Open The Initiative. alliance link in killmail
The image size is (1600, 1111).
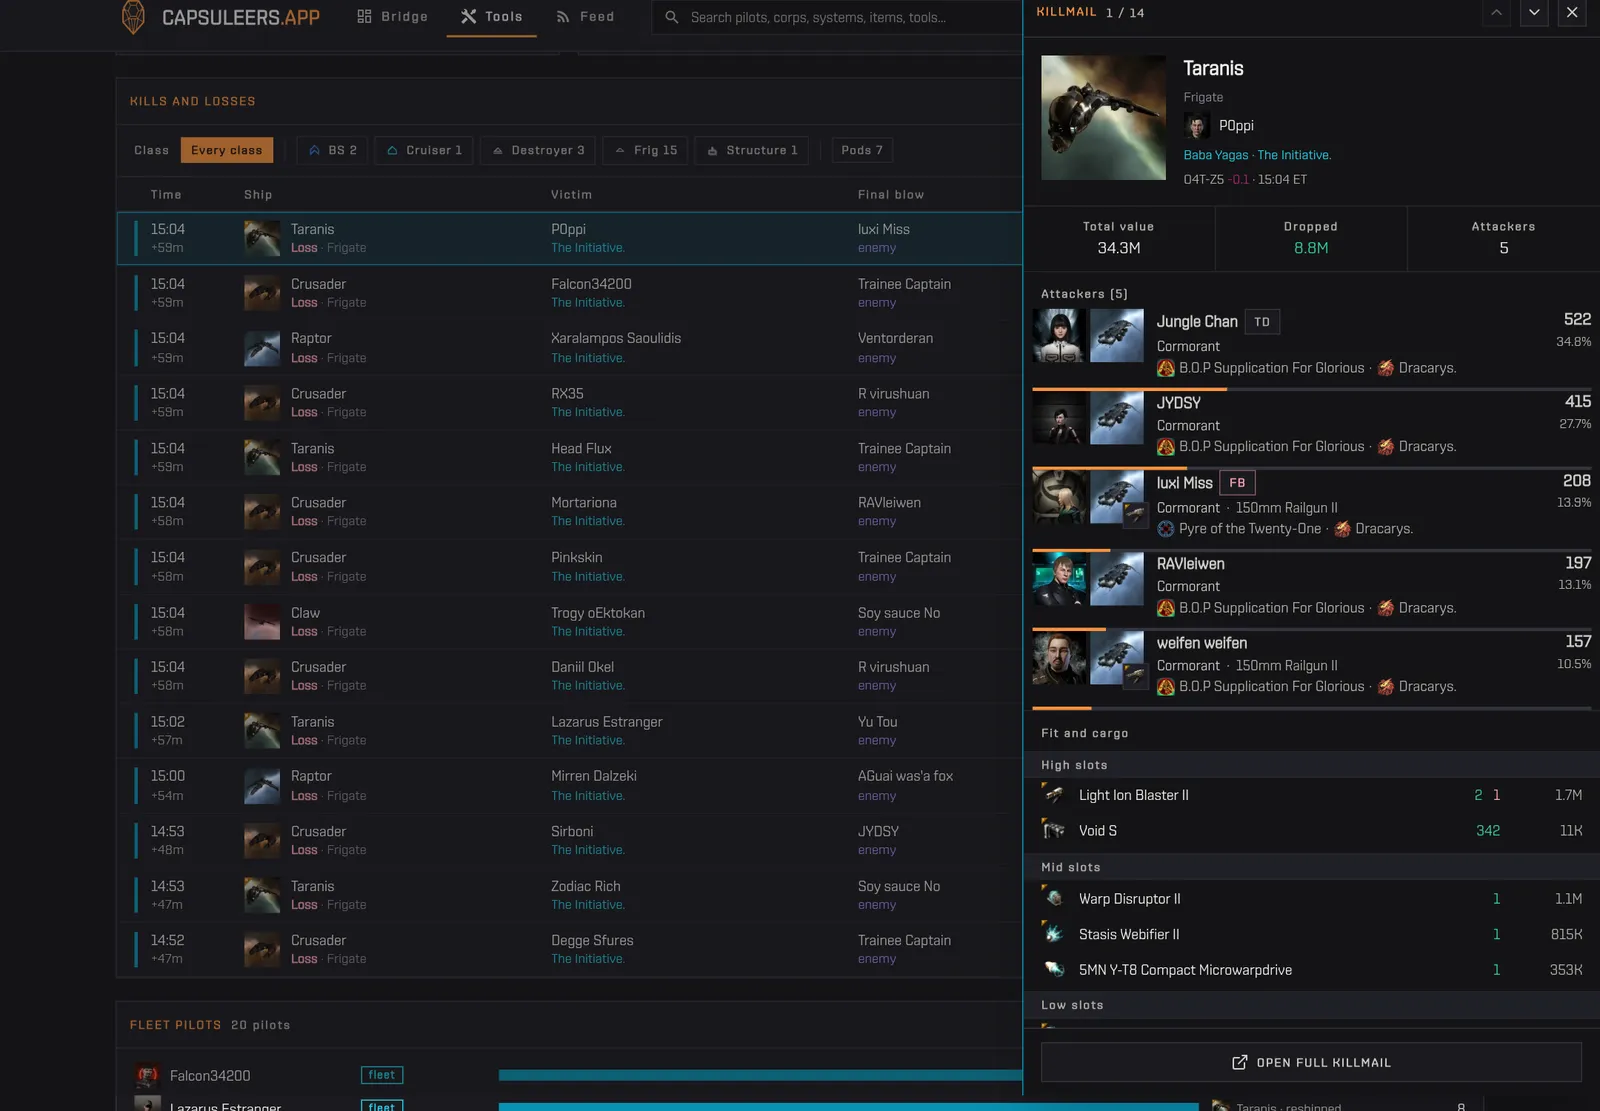click(x=1294, y=155)
